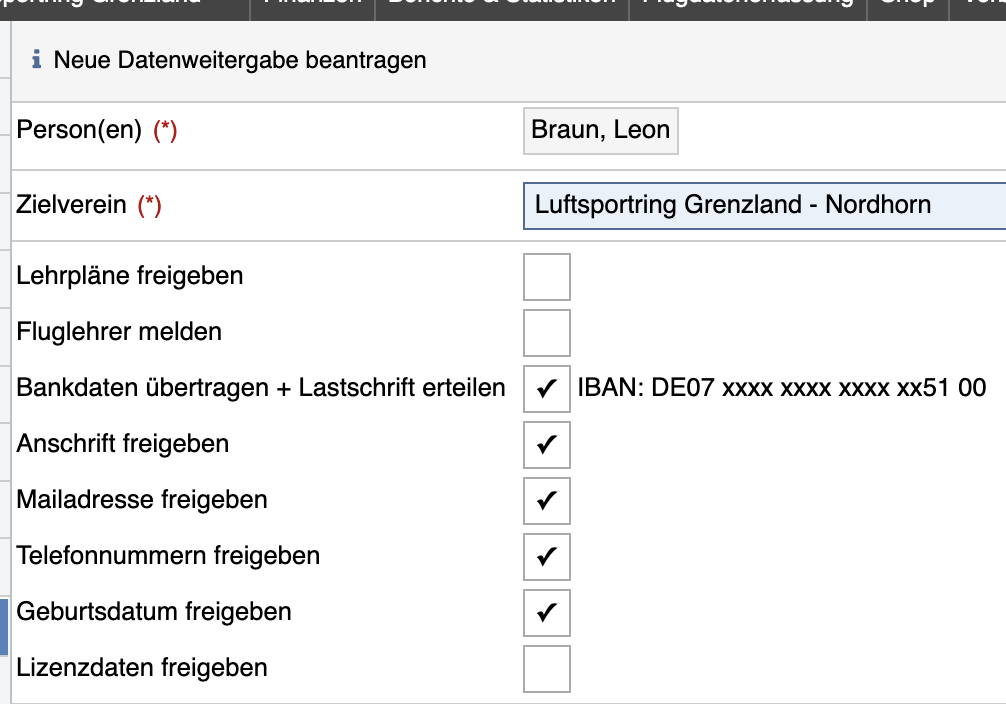The width and height of the screenshot is (1006, 704).
Task: Open the Finanzen menu
Action: [x=312, y=4]
